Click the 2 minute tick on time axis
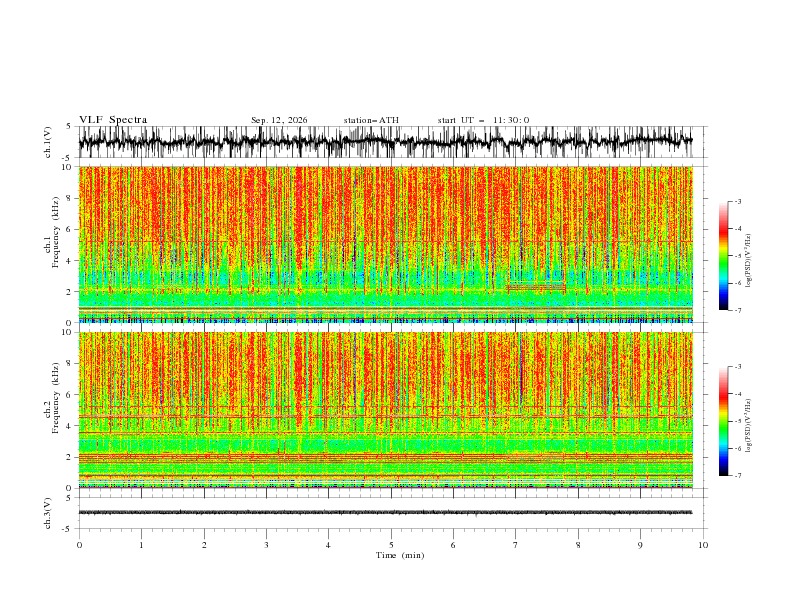792x612 pixels. click(x=204, y=545)
